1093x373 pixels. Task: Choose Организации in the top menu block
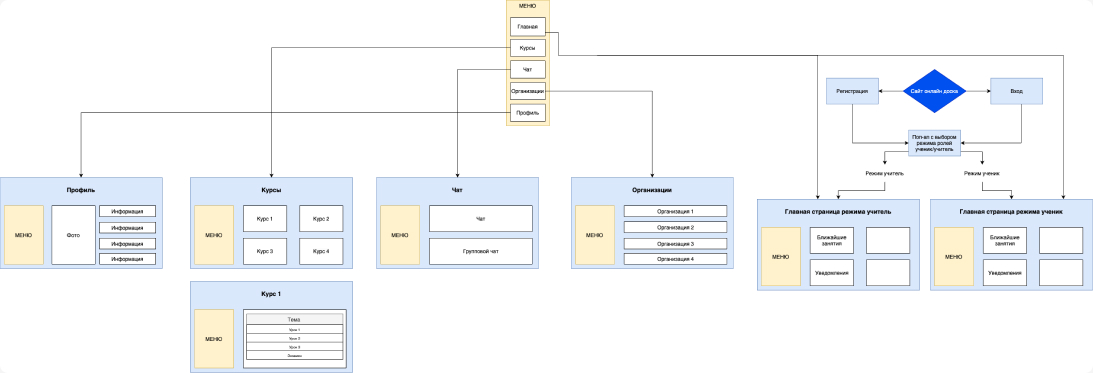[x=527, y=91]
